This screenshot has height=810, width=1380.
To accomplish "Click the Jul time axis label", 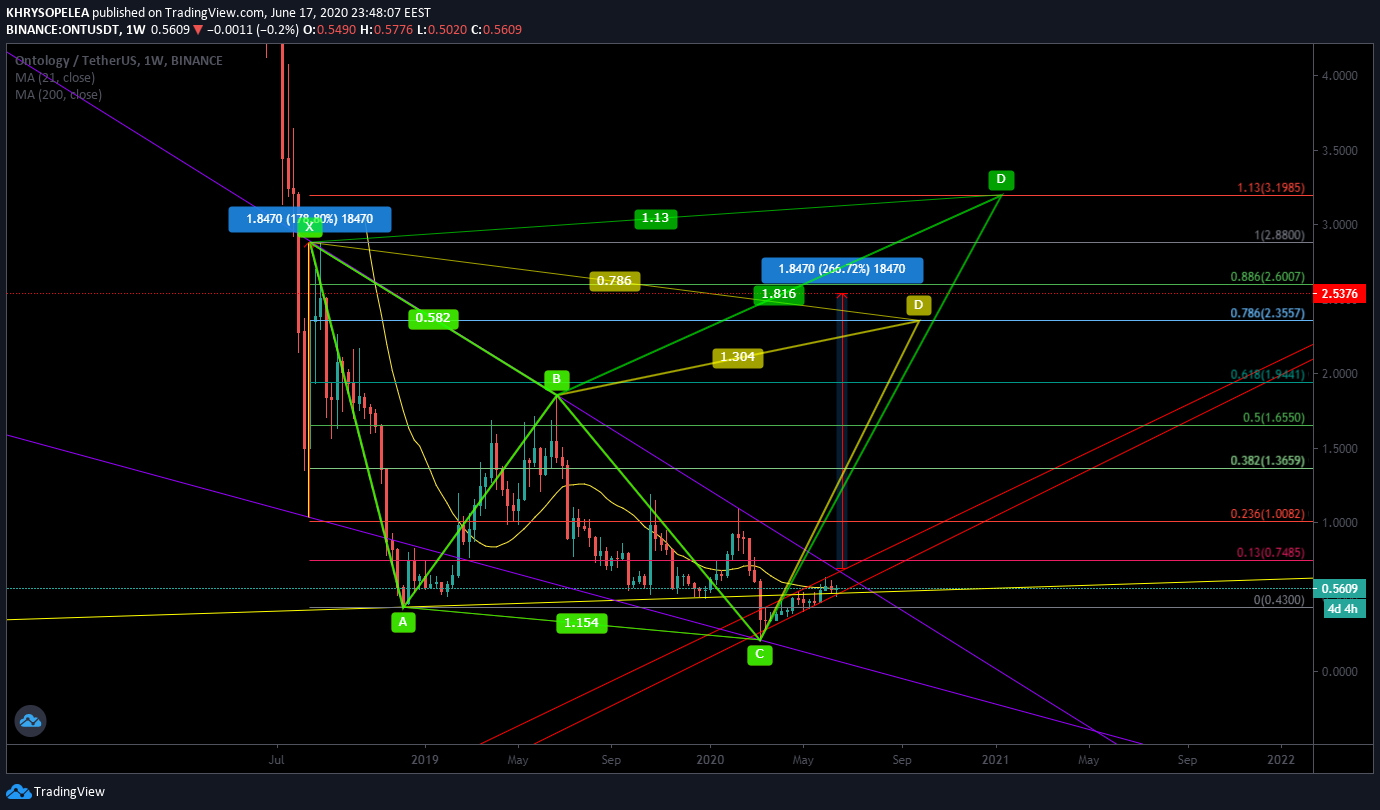I will [277, 760].
